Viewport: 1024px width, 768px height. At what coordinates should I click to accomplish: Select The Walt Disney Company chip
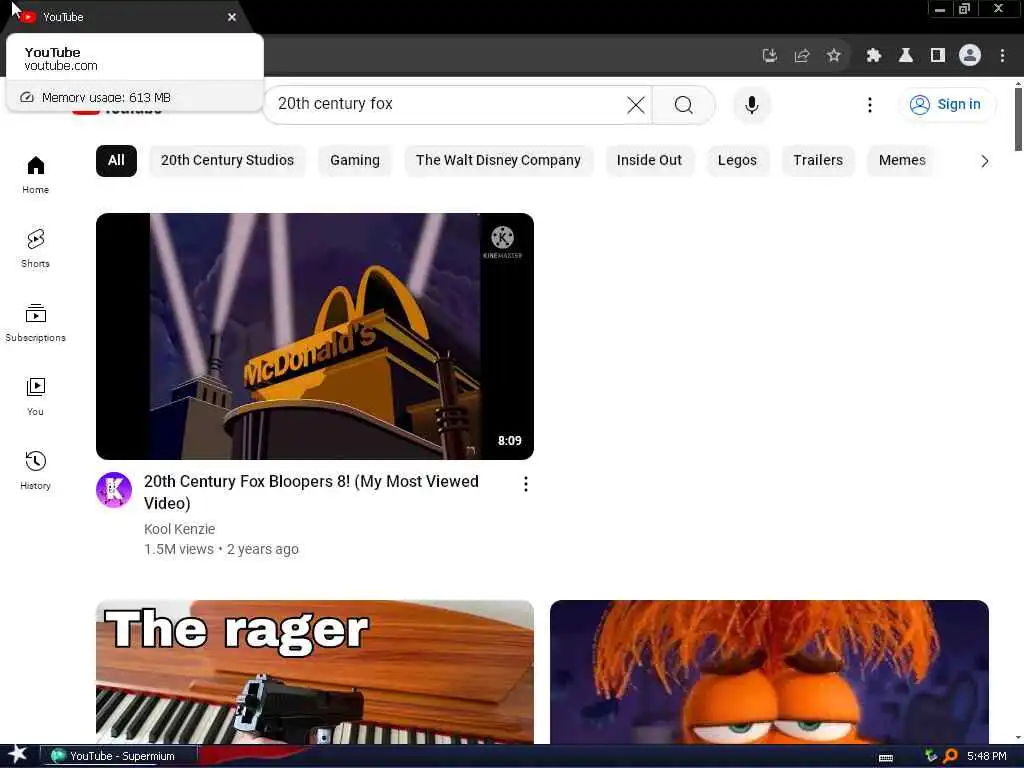pyautogui.click(x=498, y=161)
